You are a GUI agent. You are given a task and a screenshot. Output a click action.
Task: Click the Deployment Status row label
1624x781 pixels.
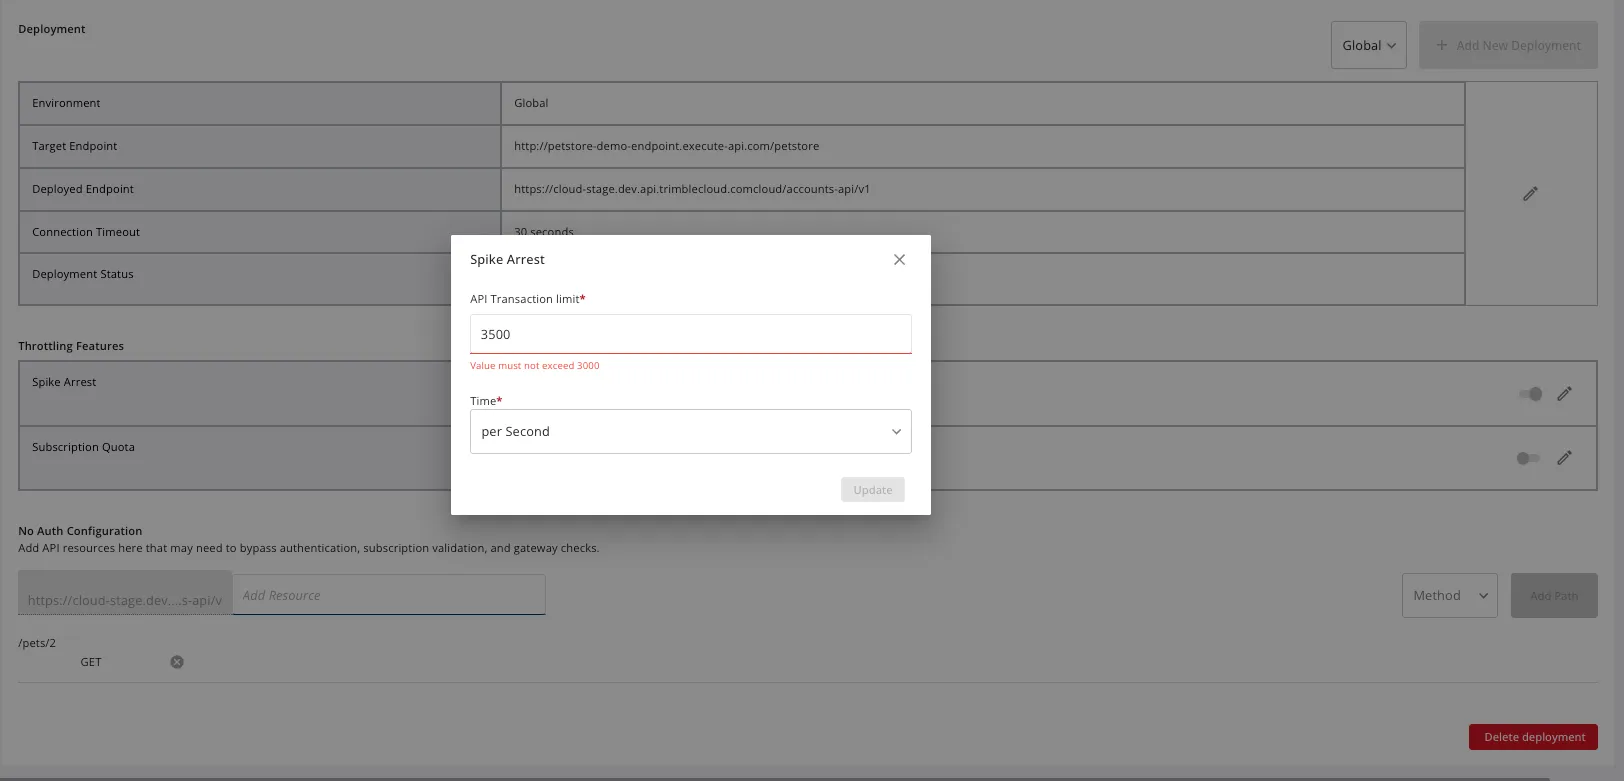click(82, 274)
